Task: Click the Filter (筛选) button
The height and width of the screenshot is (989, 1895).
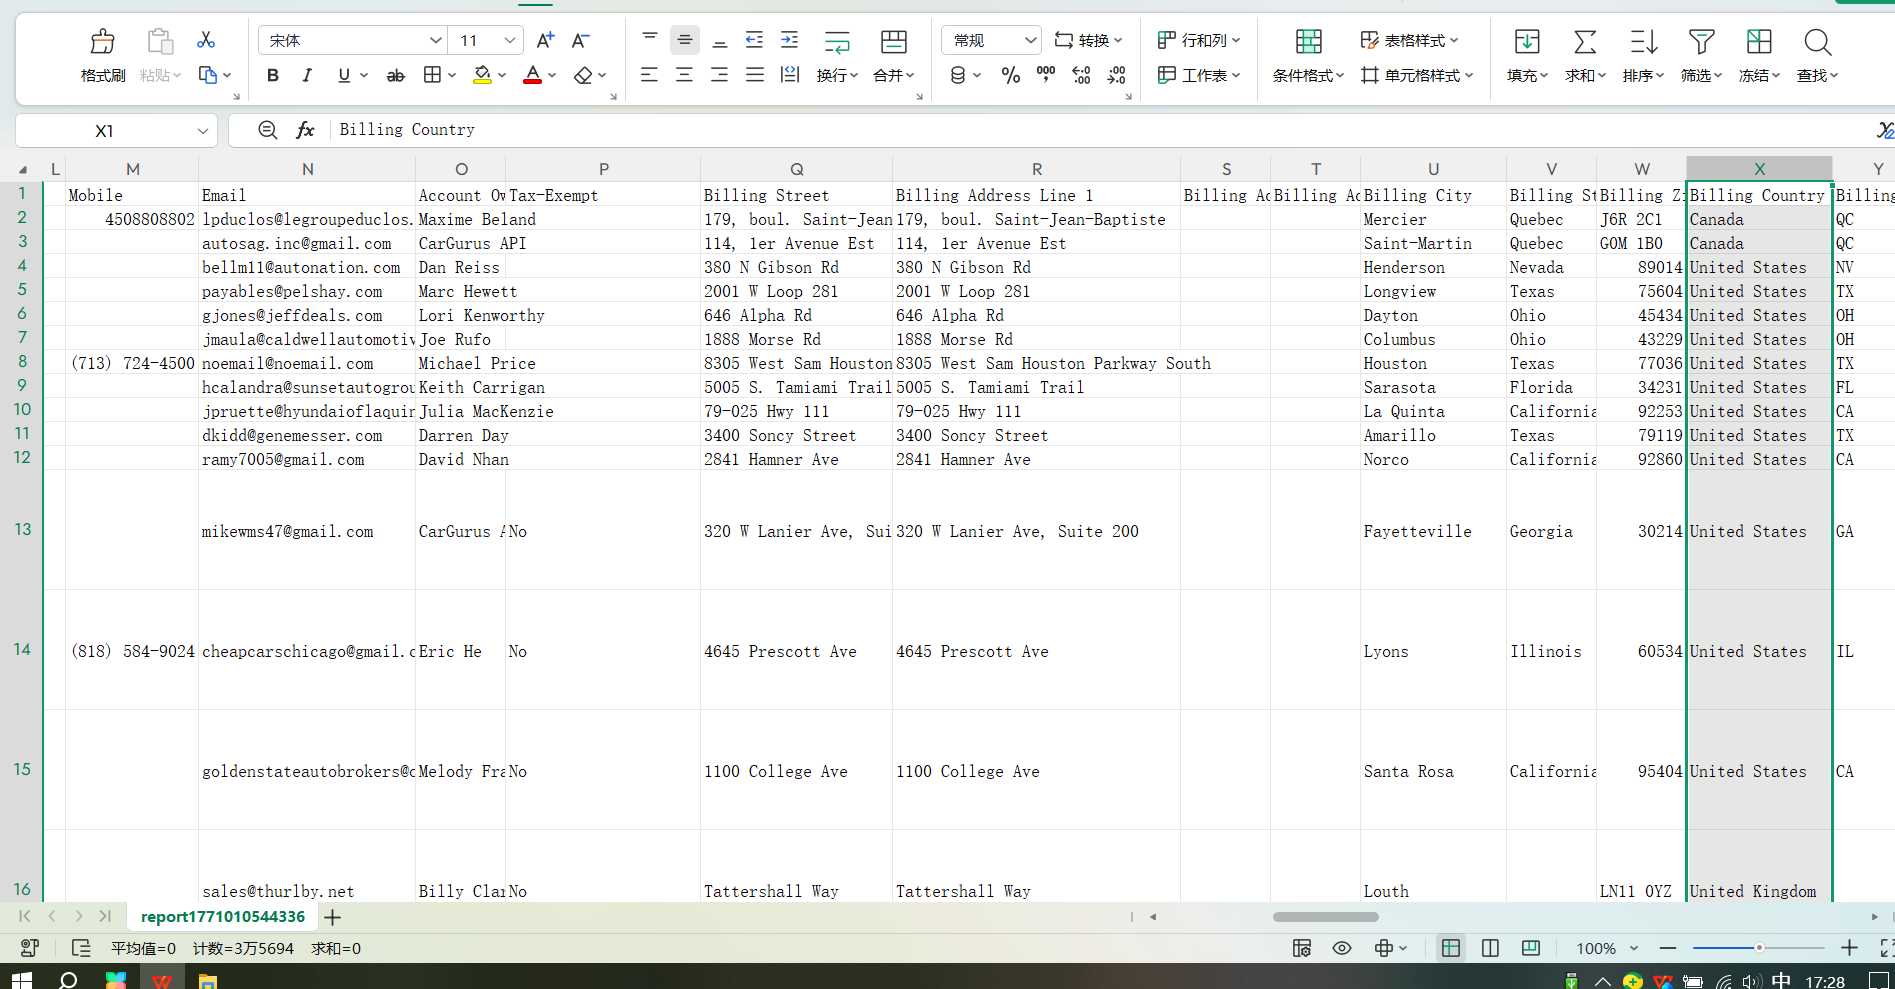Action: click(x=1701, y=56)
